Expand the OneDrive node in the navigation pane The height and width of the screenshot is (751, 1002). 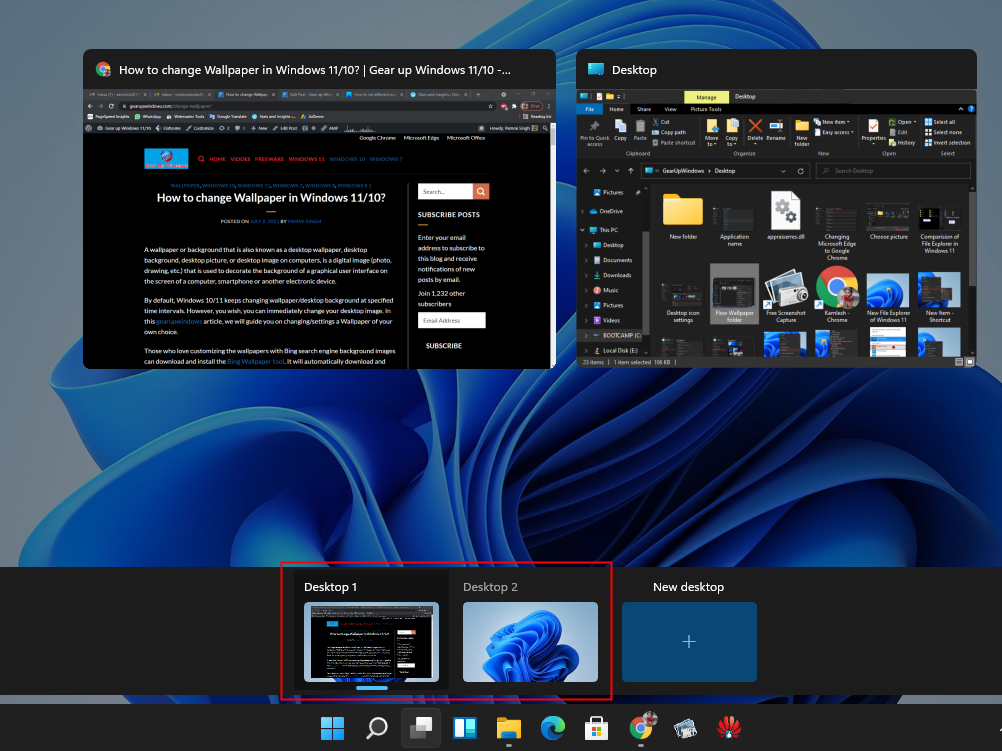click(x=584, y=211)
